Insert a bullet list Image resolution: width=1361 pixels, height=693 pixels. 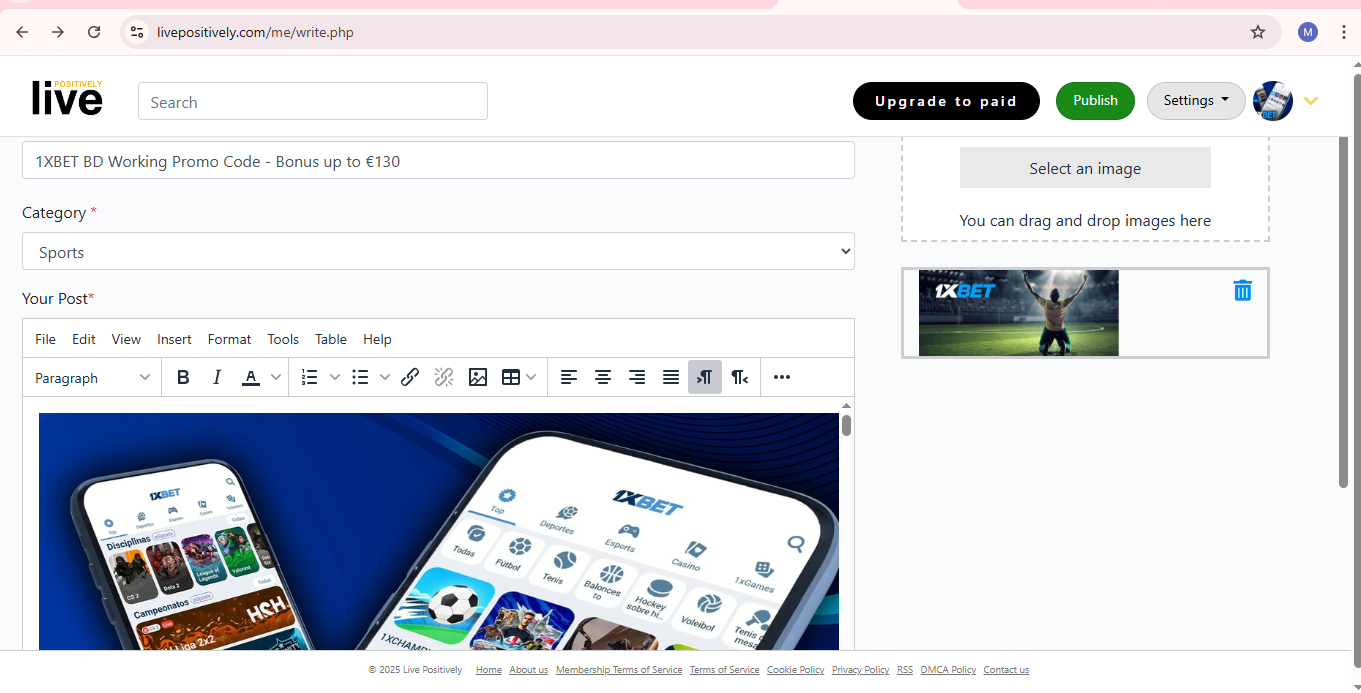coord(360,377)
